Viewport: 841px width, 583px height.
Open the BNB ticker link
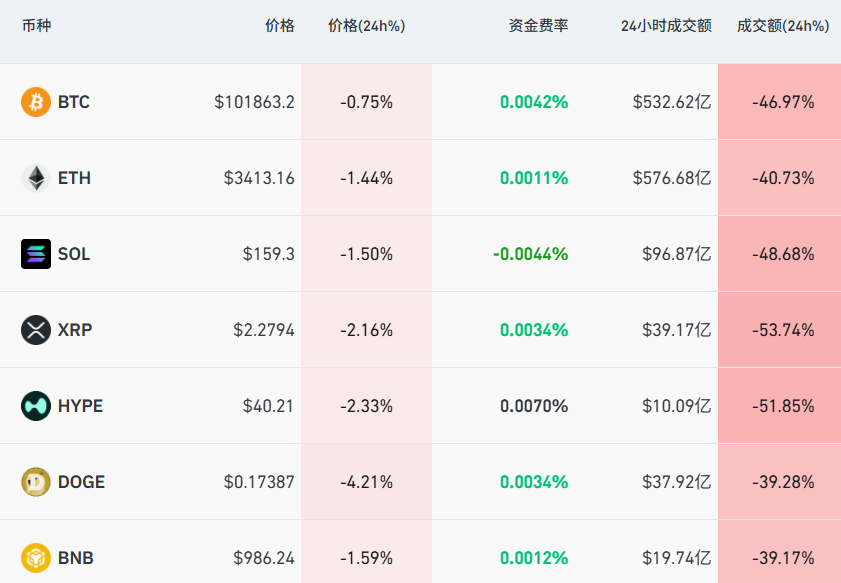76,558
